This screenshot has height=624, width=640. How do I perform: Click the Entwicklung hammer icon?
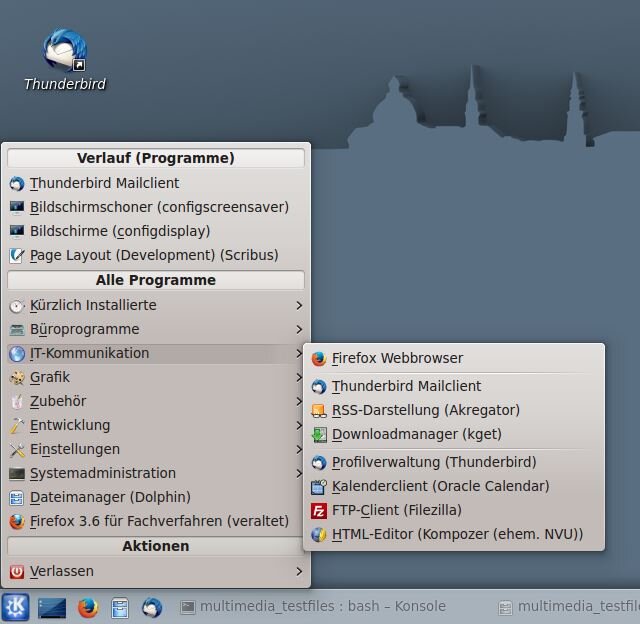(x=17, y=426)
